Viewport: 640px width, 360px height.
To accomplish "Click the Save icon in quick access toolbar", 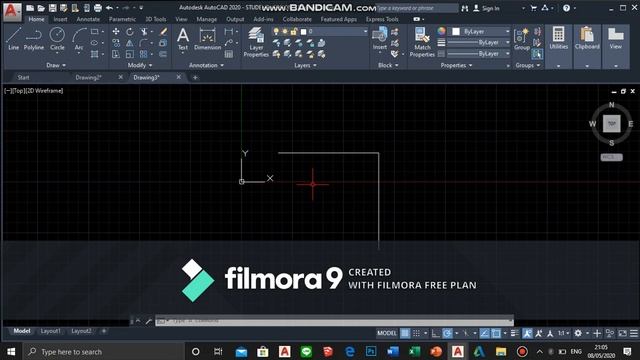I will click(x=53, y=8).
